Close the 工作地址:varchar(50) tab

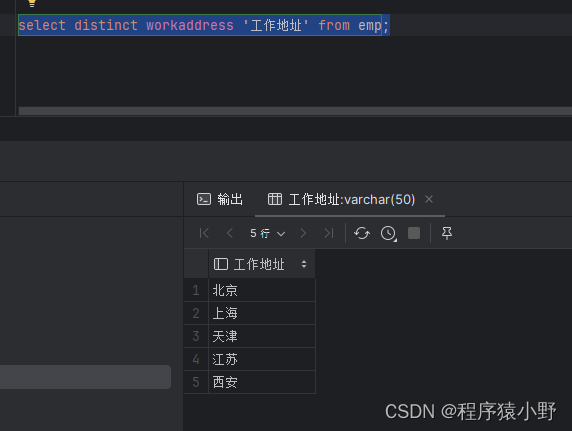pos(429,199)
